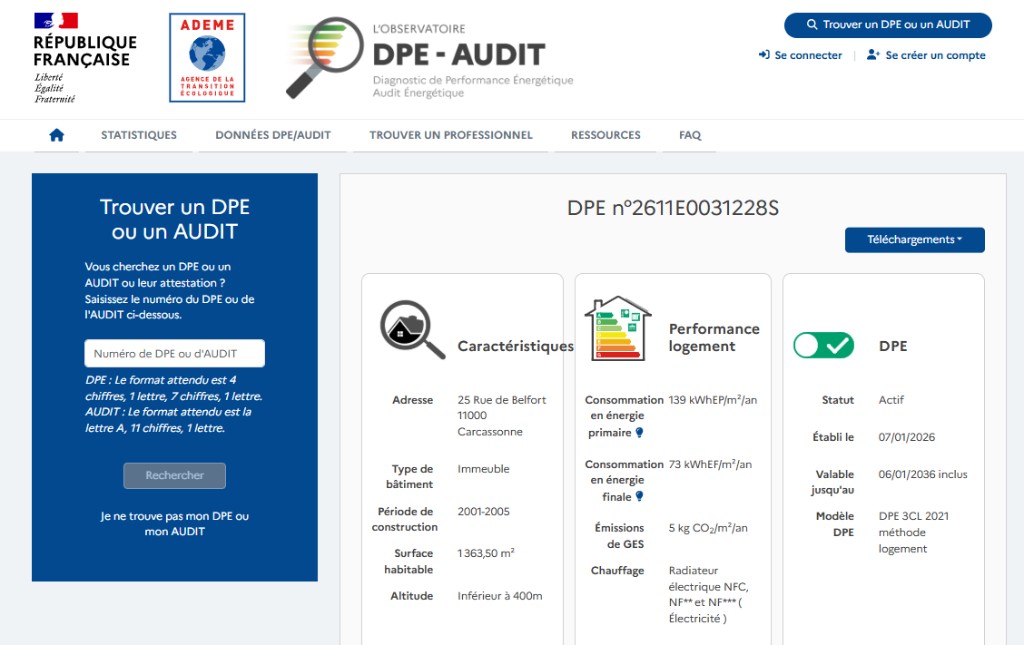This screenshot has height=645, width=1024.
Task: Click the energy-label house Performance icon
Action: [x=618, y=328]
